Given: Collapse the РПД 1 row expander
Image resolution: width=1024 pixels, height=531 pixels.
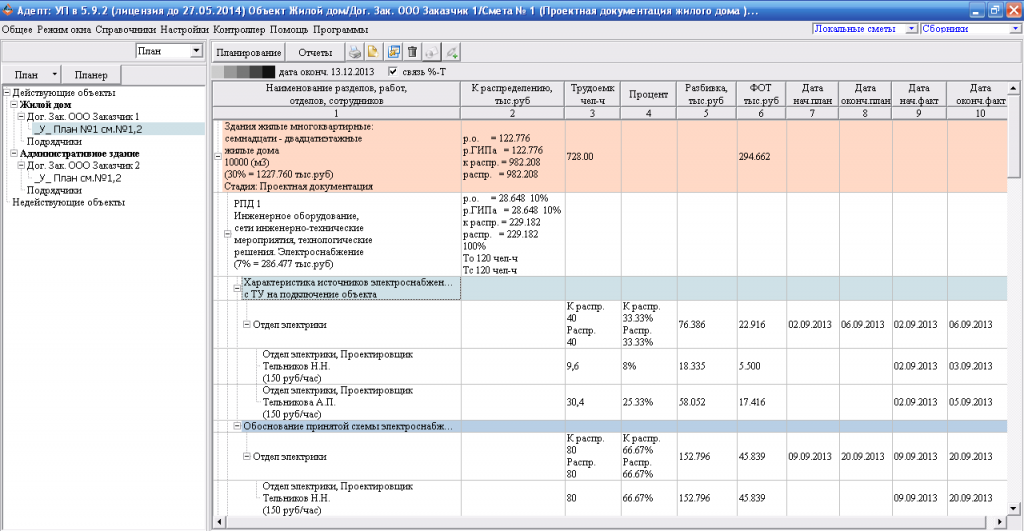Looking at the screenshot, I should pyautogui.click(x=227, y=234).
